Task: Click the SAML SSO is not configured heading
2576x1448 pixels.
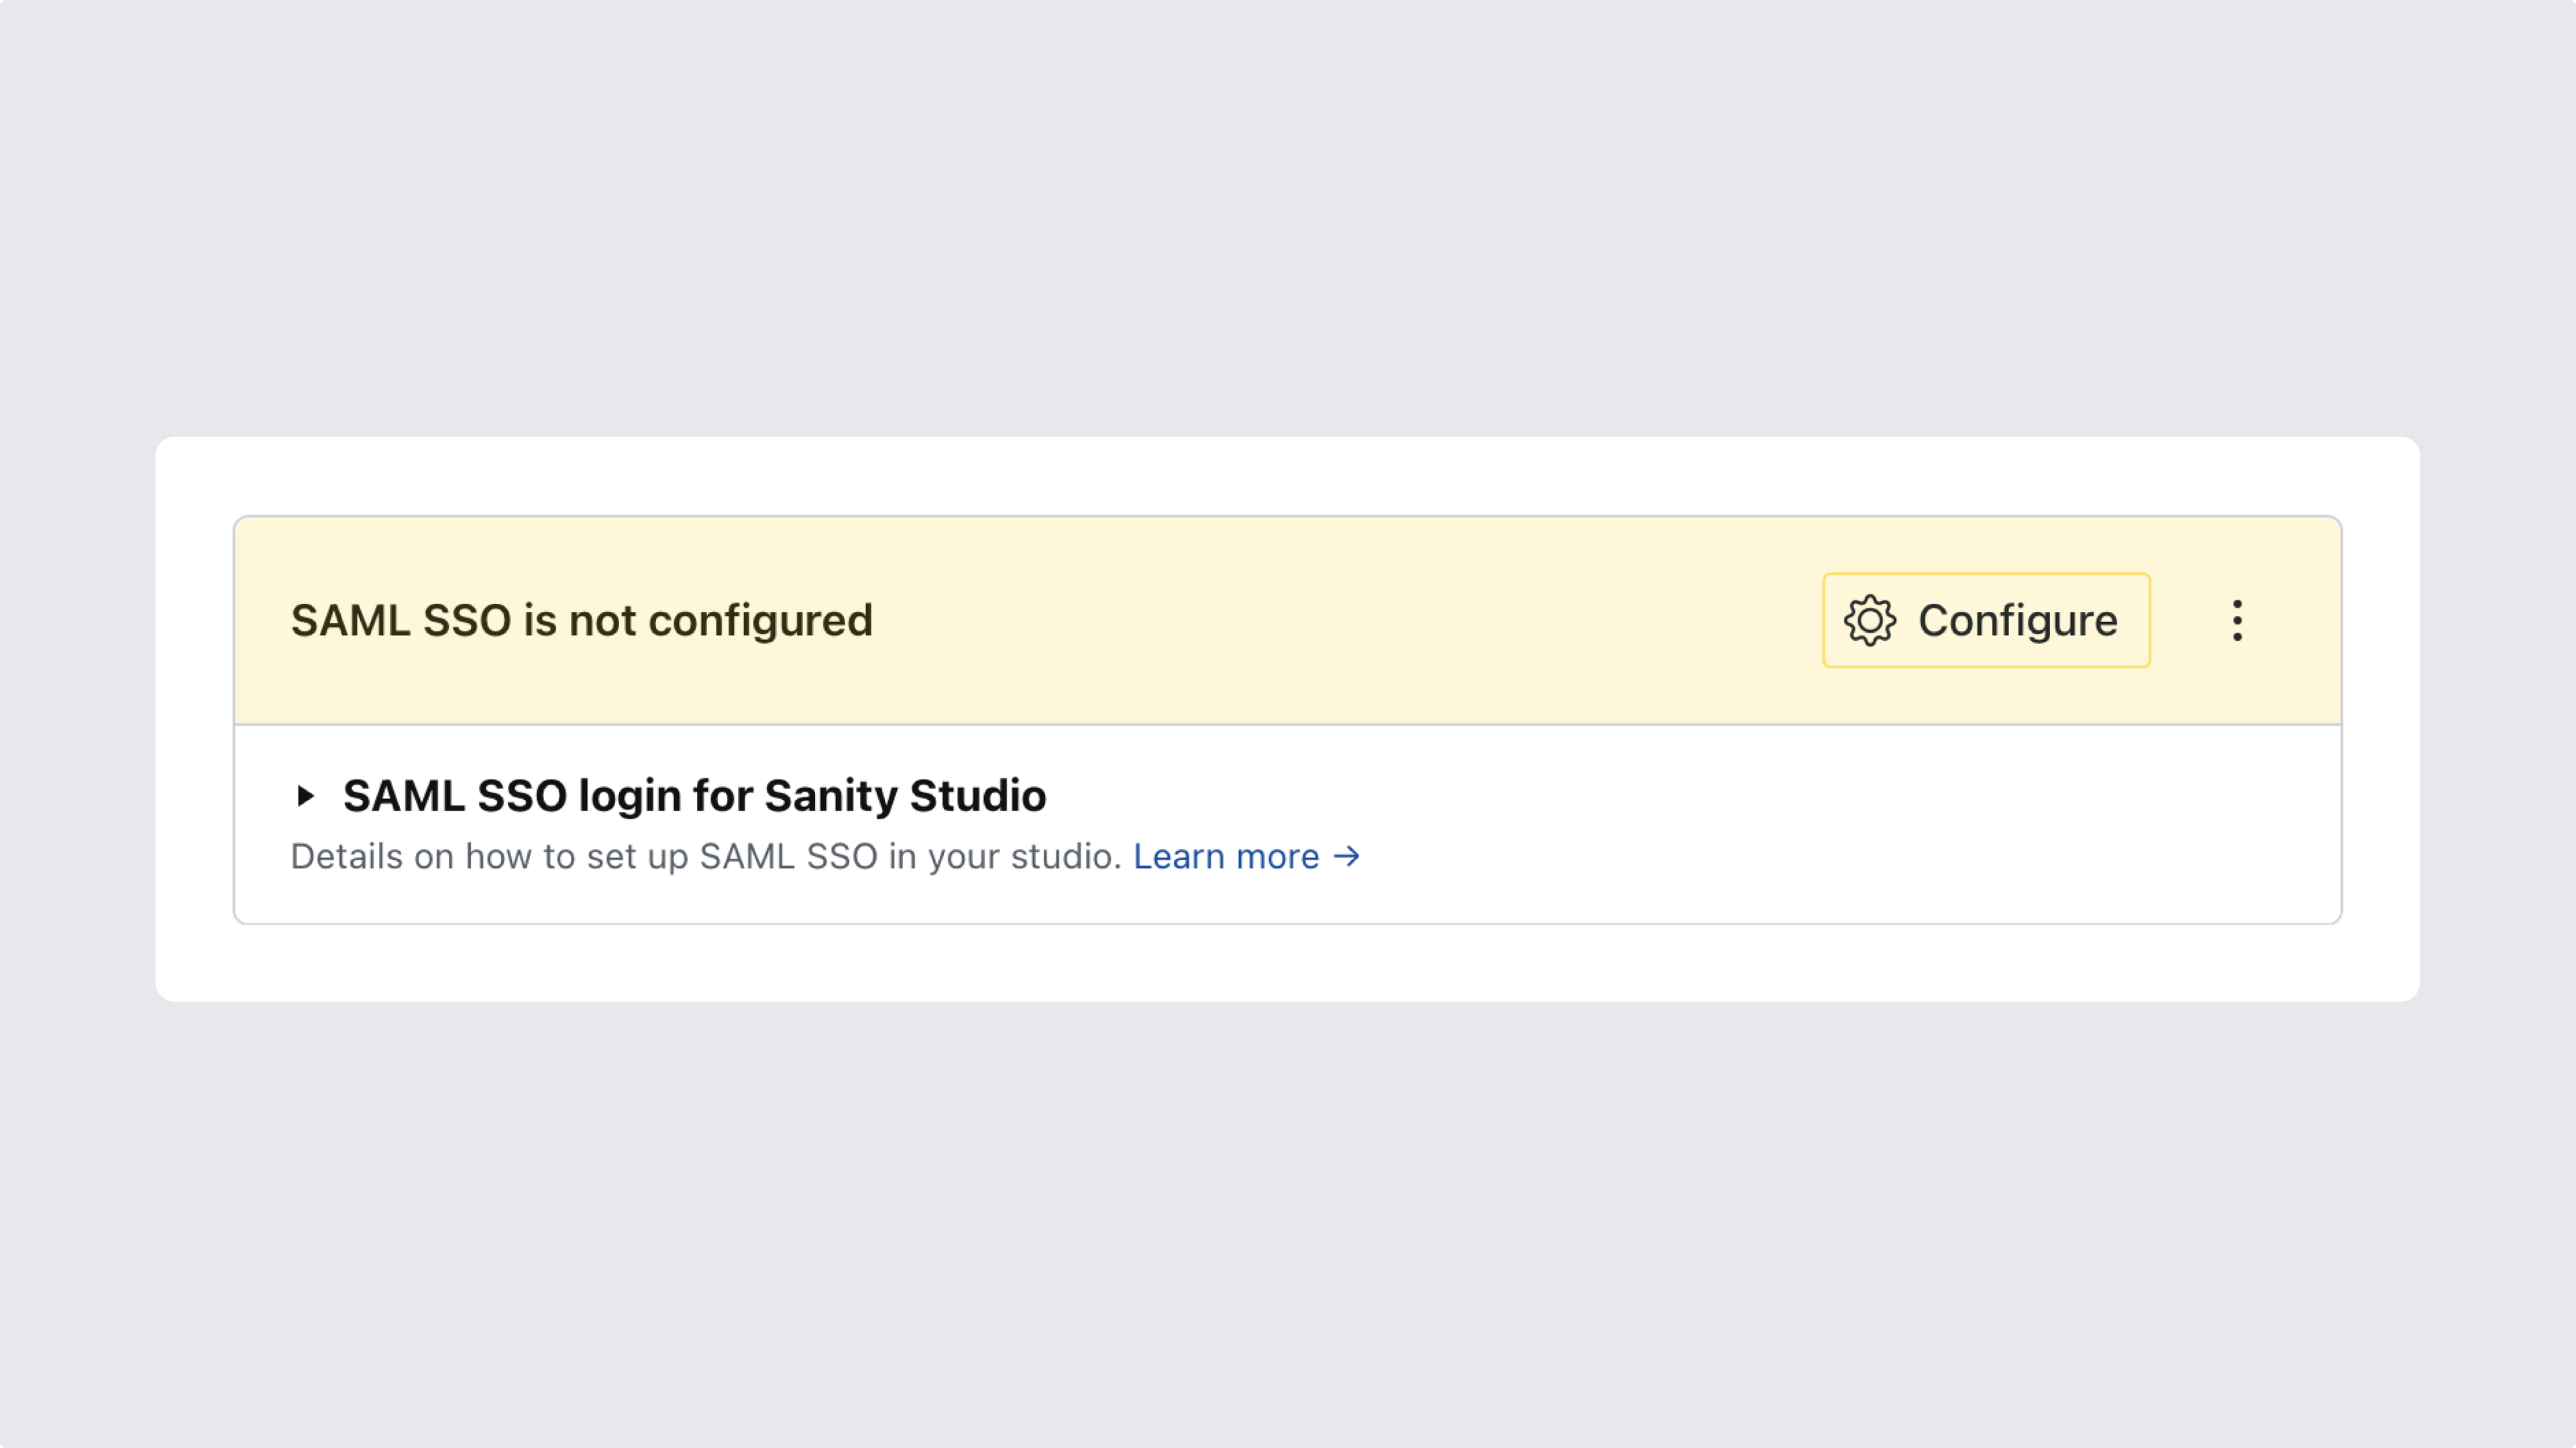Action: pyautogui.click(x=581, y=621)
